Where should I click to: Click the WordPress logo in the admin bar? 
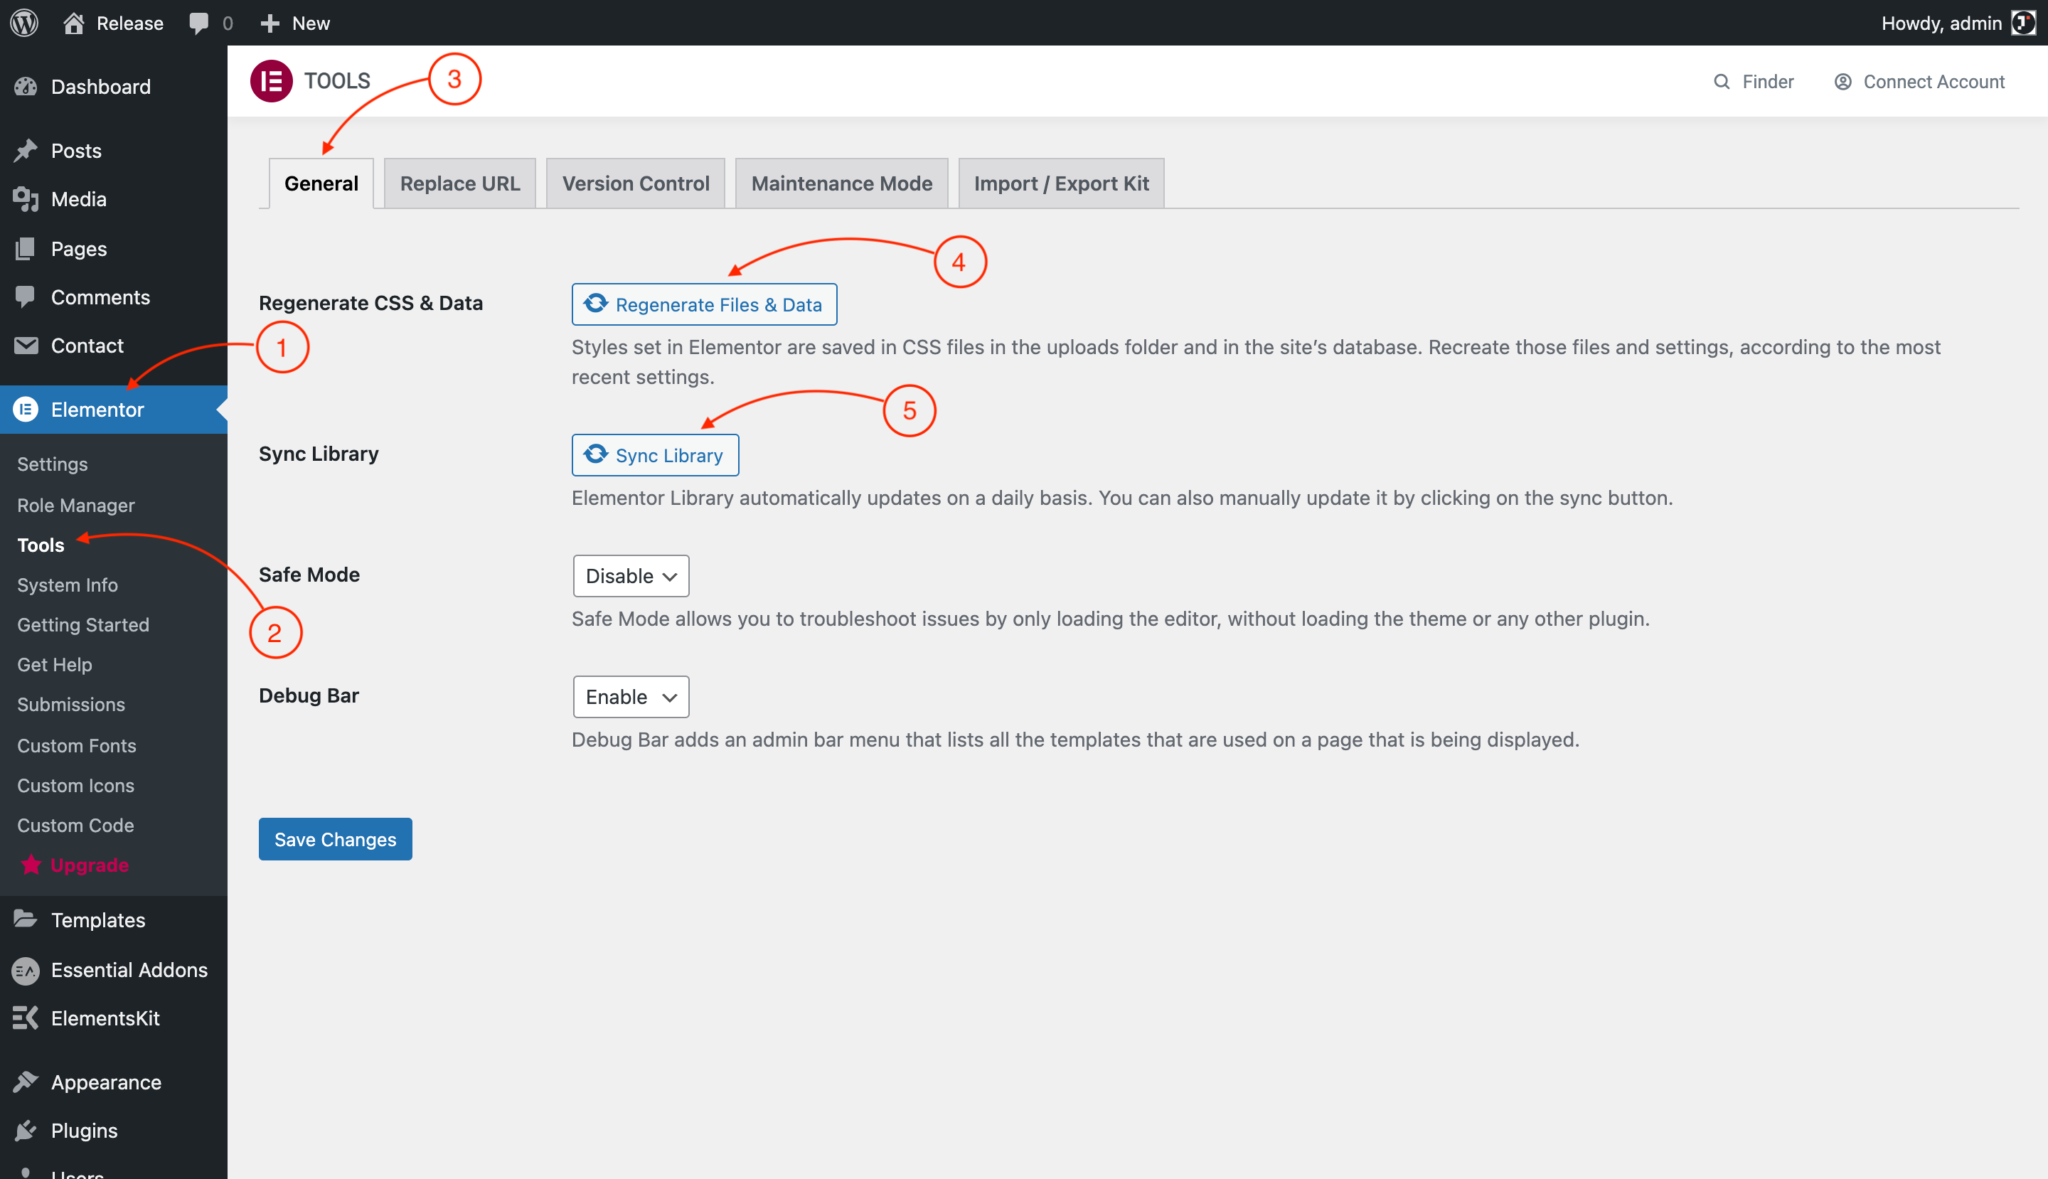coord(23,22)
